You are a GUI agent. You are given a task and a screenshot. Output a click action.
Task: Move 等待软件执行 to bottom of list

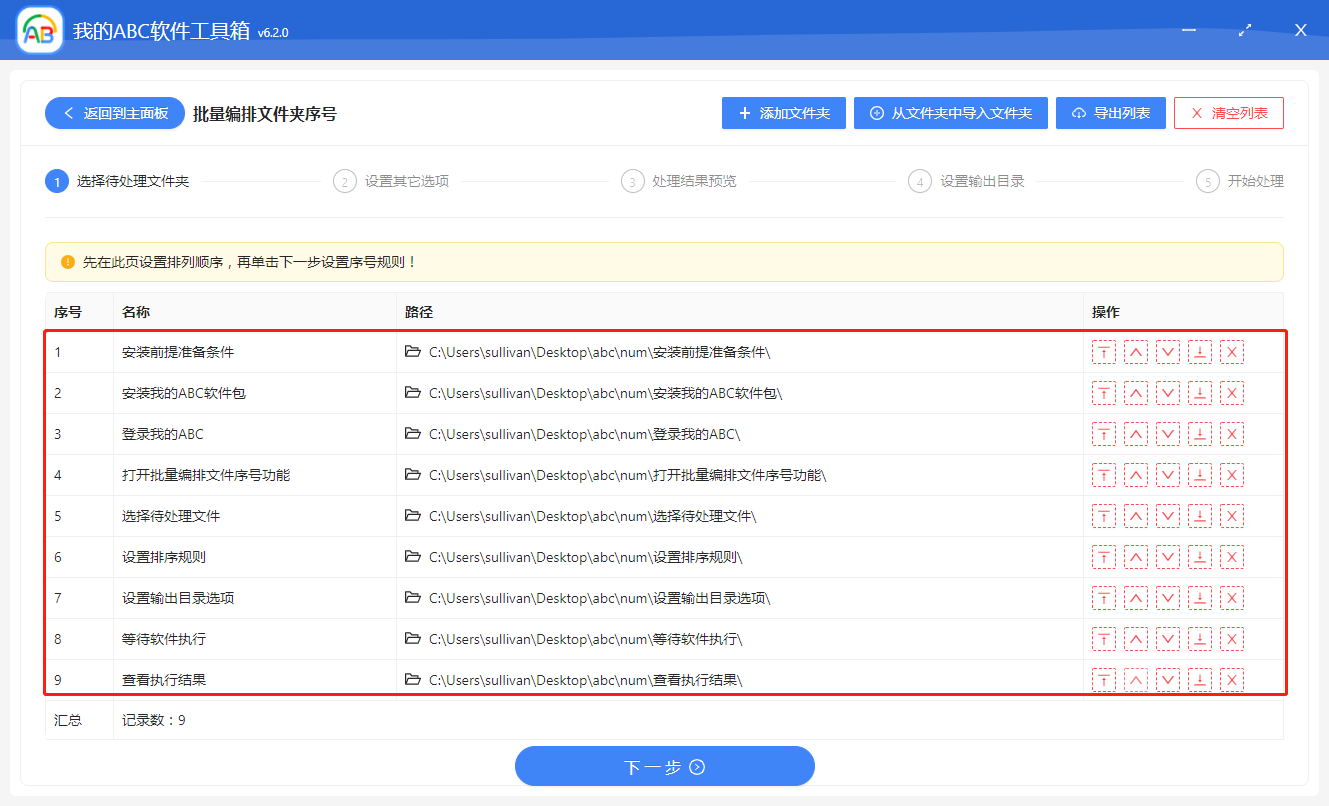[x=1199, y=639]
